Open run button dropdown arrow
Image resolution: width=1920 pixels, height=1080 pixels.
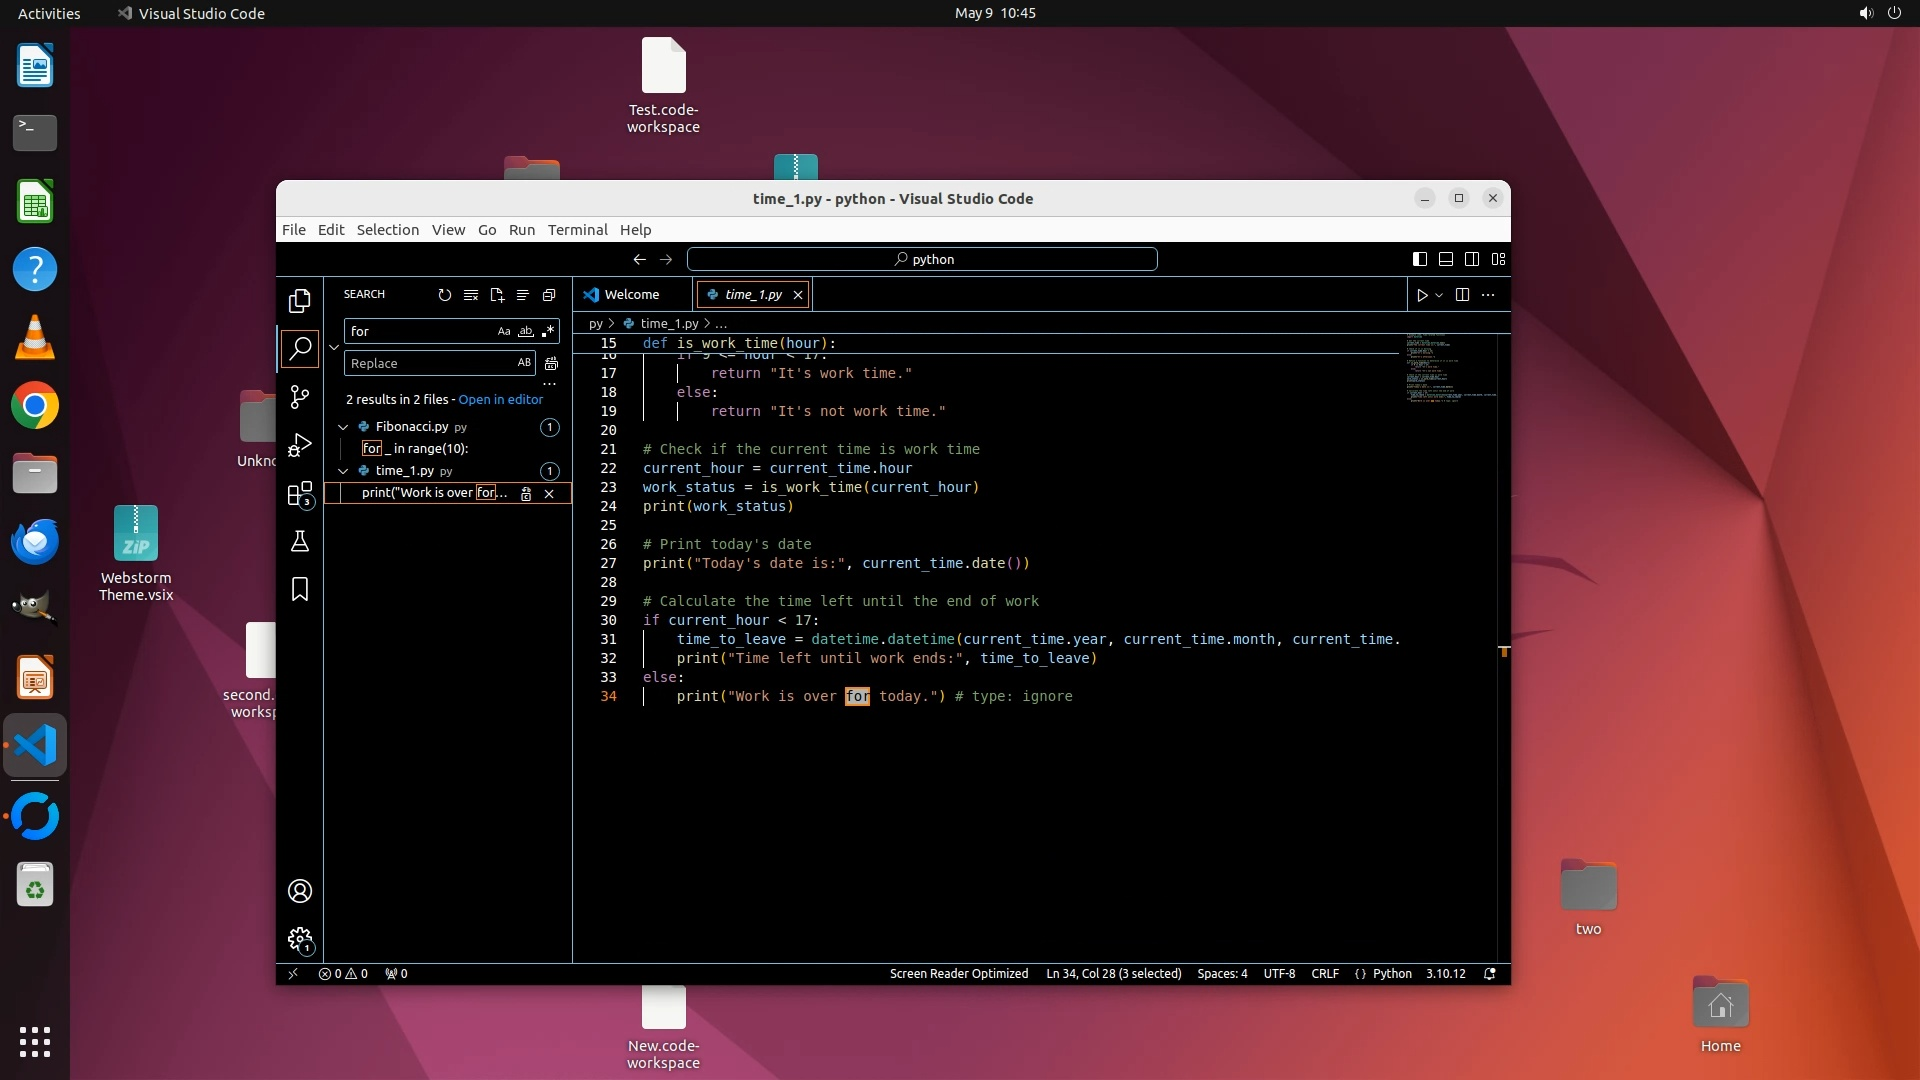pos(1439,295)
